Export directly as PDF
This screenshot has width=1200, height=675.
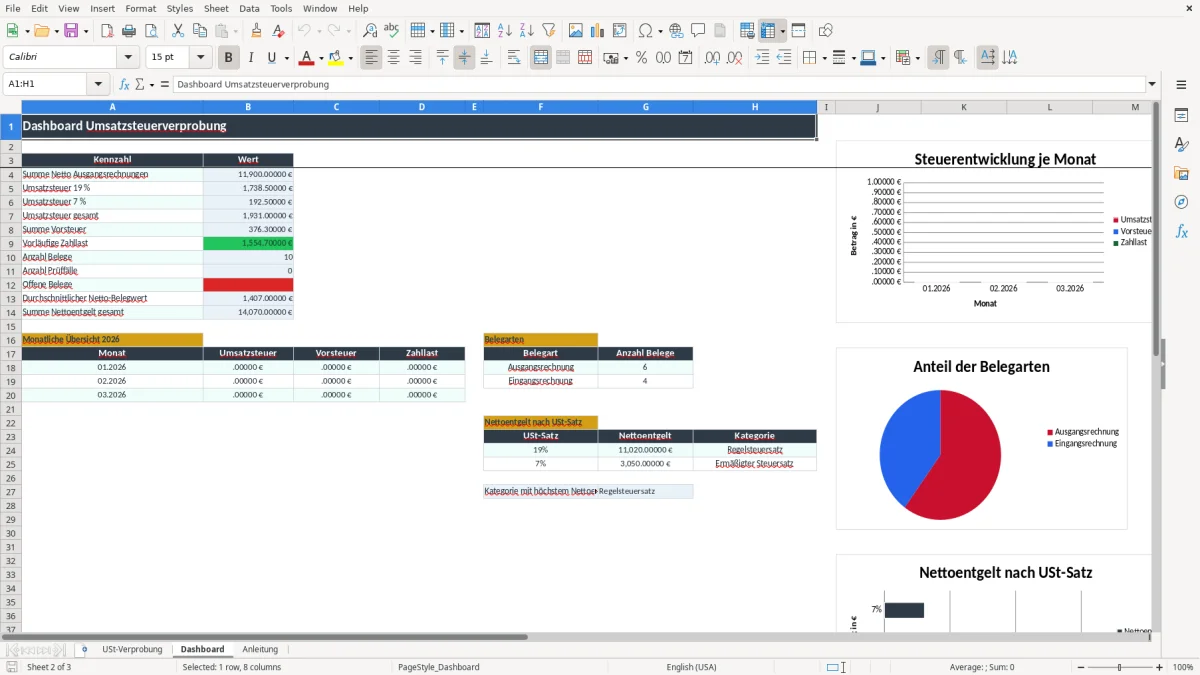(x=107, y=31)
